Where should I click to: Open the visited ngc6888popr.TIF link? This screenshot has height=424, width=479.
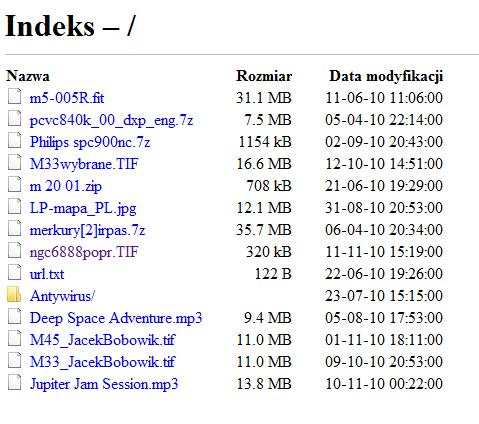pos(84,252)
